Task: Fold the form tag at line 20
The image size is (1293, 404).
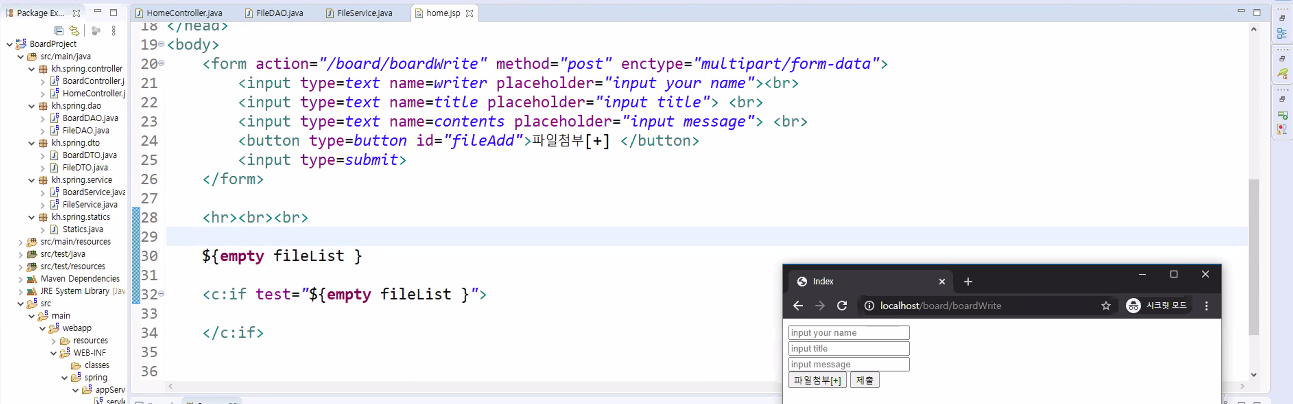Action: [x=161, y=64]
